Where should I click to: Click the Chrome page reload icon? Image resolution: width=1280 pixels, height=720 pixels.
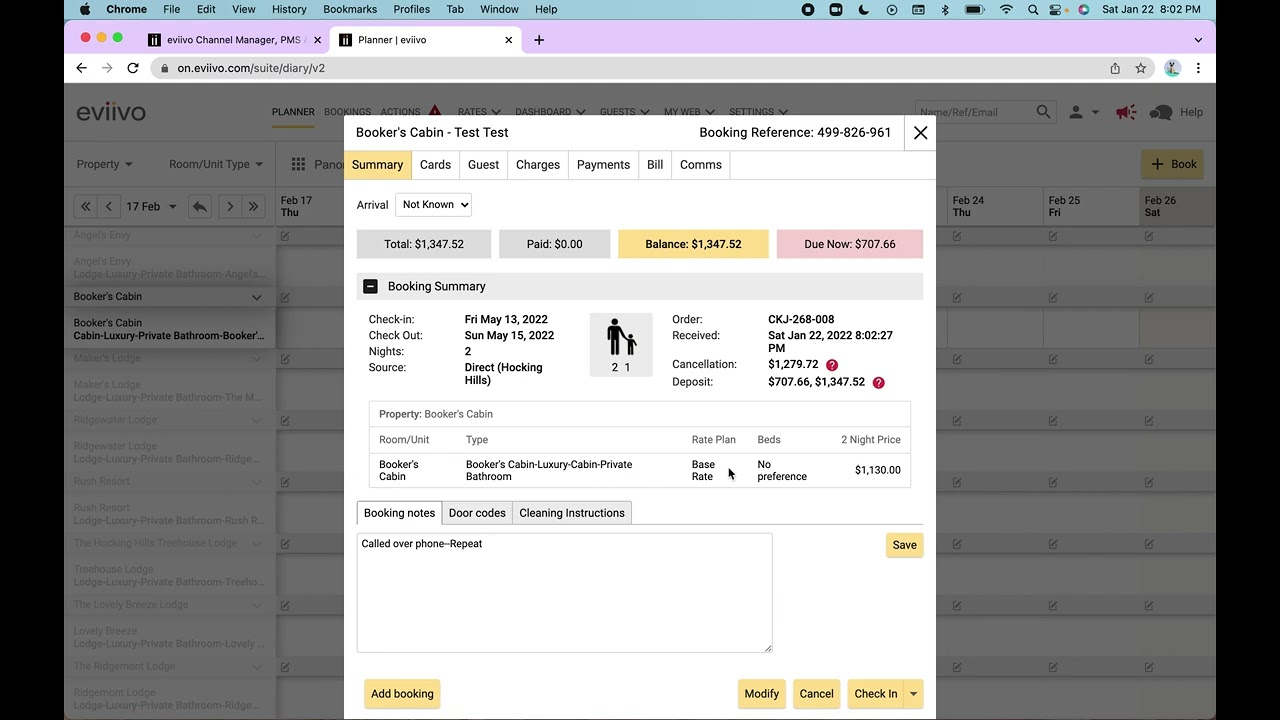tap(133, 68)
